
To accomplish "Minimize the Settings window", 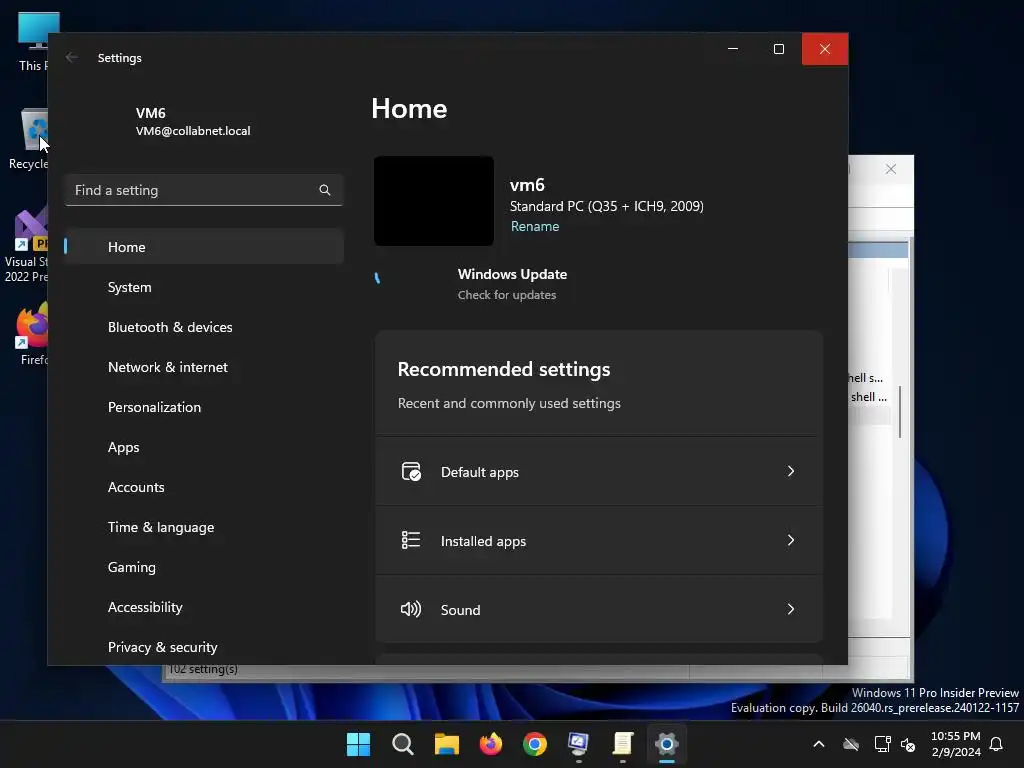I will tap(733, 49).
